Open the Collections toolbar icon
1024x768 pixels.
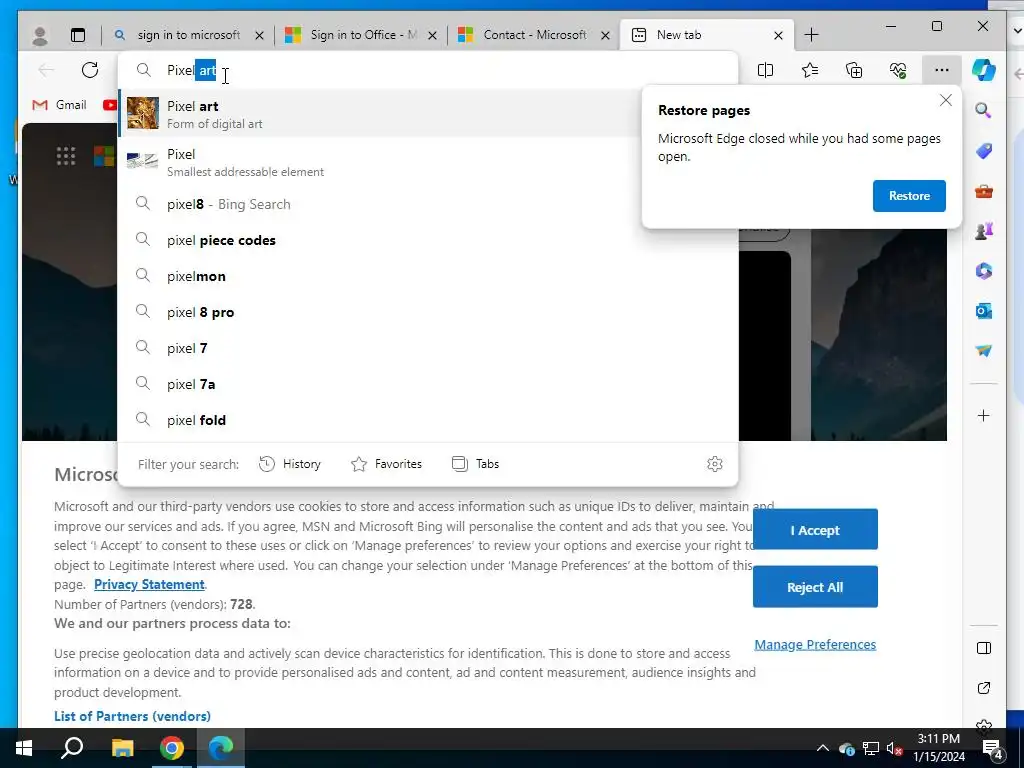pyautogui.click(x=854, y=70)
